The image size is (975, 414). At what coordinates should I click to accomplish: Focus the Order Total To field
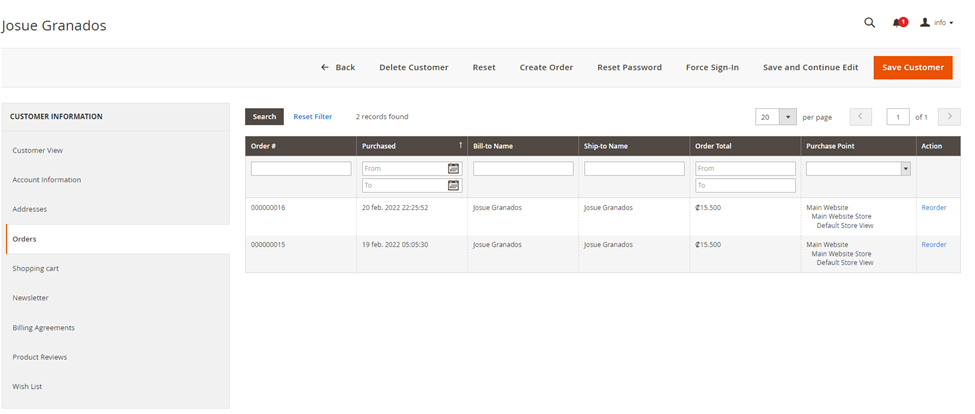click(745, 185)
